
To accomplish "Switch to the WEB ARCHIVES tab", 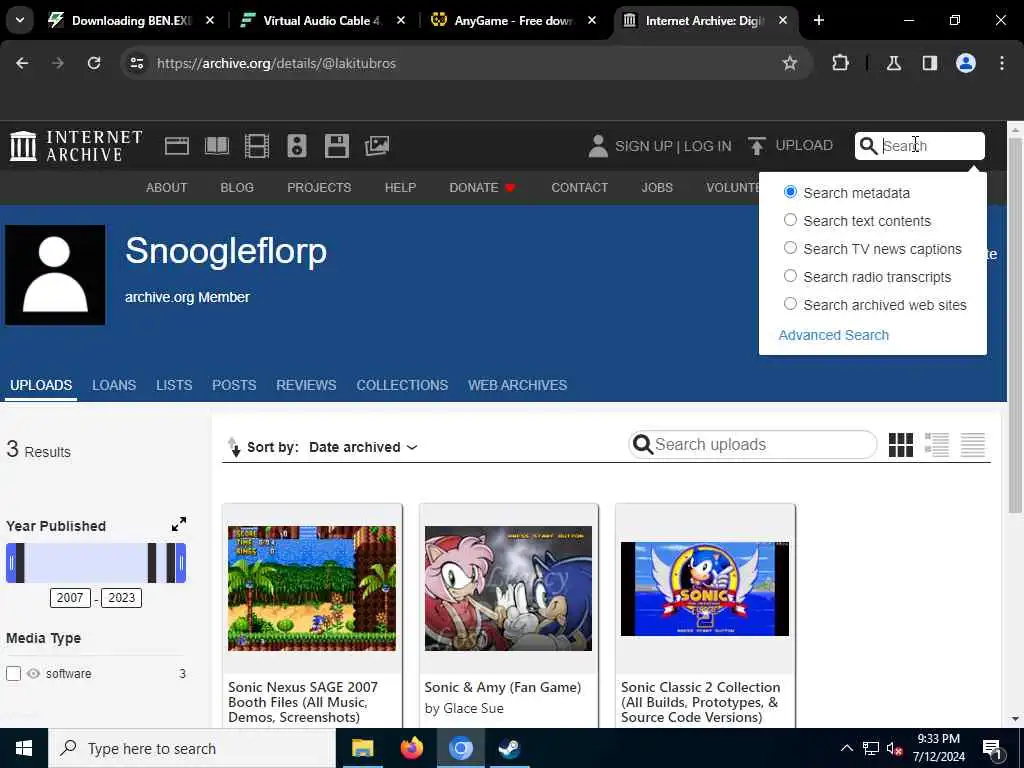I will [517, 385].
